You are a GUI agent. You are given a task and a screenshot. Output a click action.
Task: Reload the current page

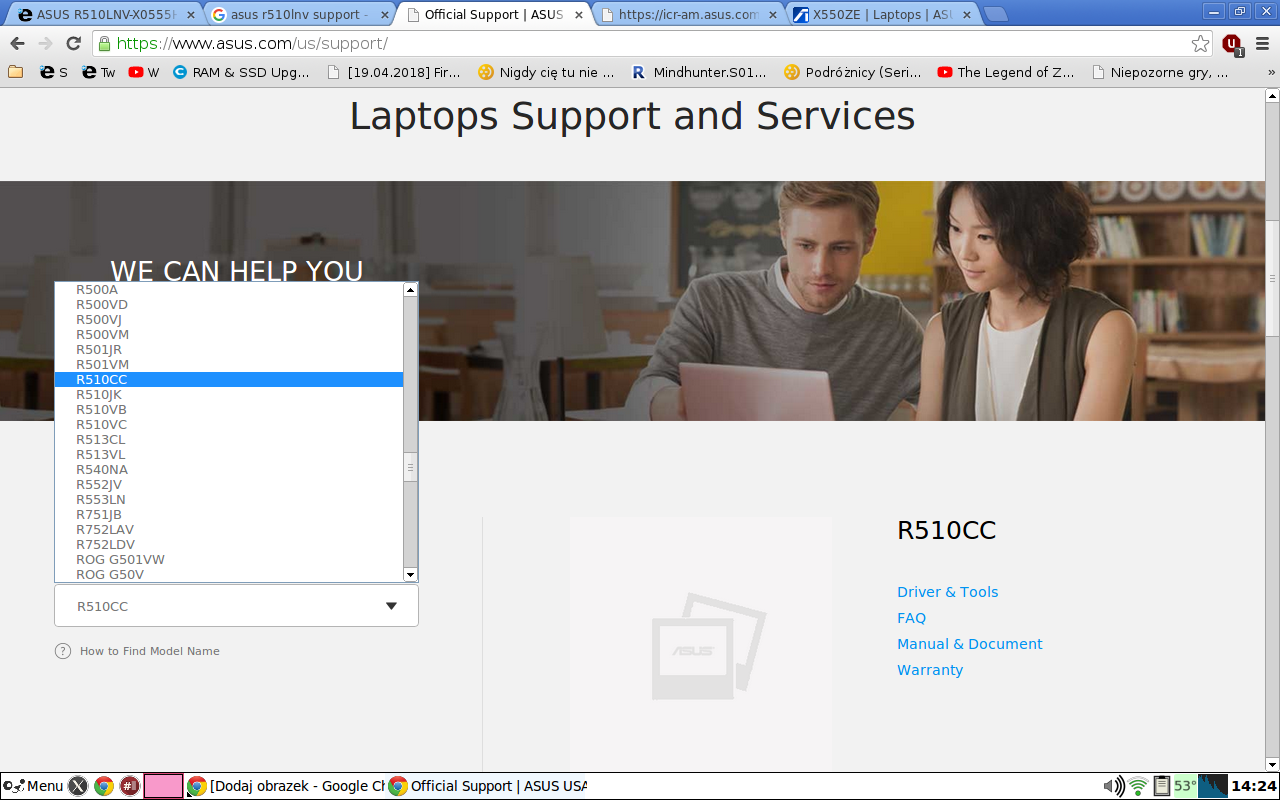[73, 44]
